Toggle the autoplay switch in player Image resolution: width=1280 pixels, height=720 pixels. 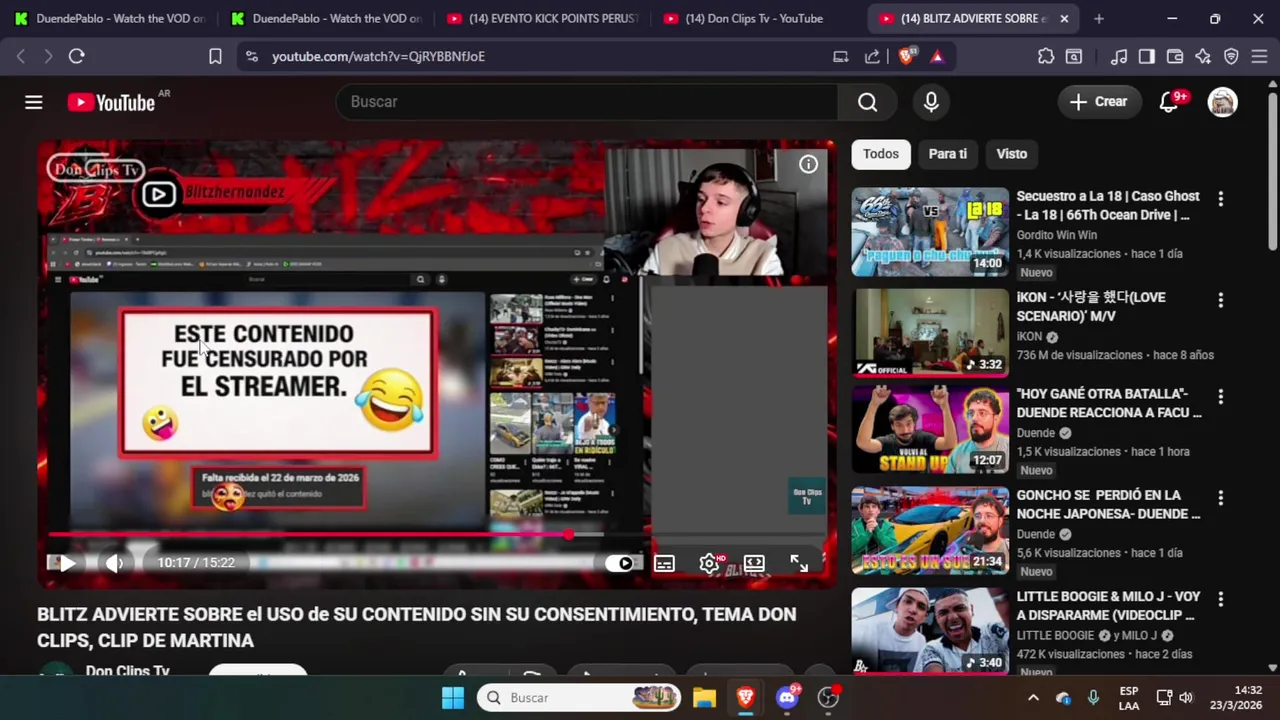(x=621, y=563)
